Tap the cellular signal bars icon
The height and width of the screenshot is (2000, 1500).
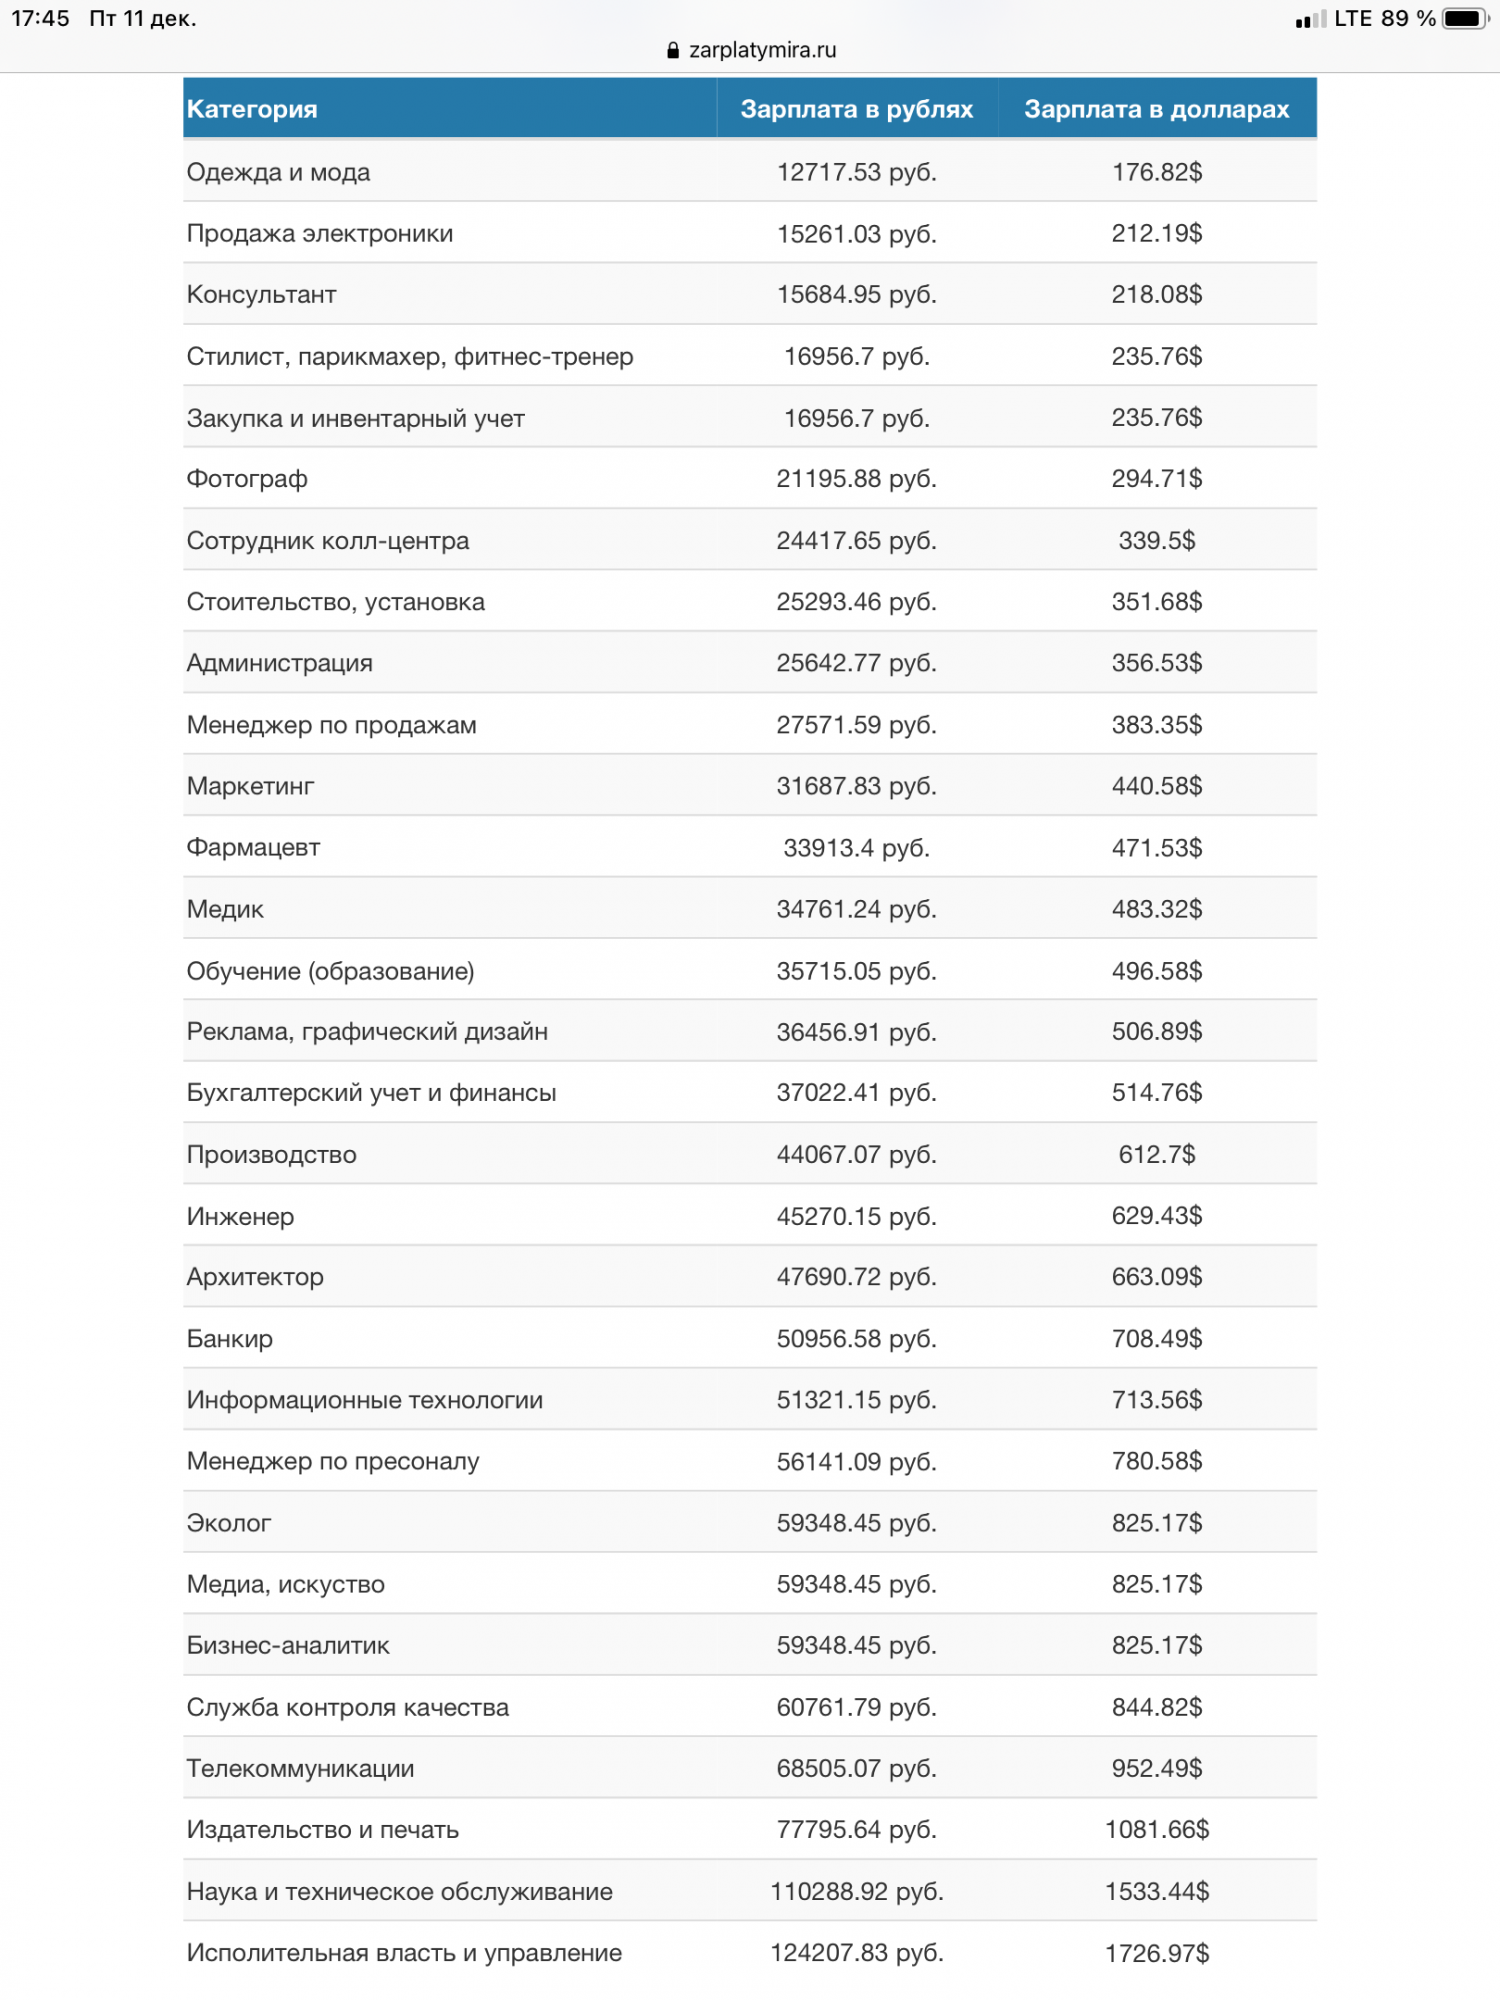pos(1310,20)
